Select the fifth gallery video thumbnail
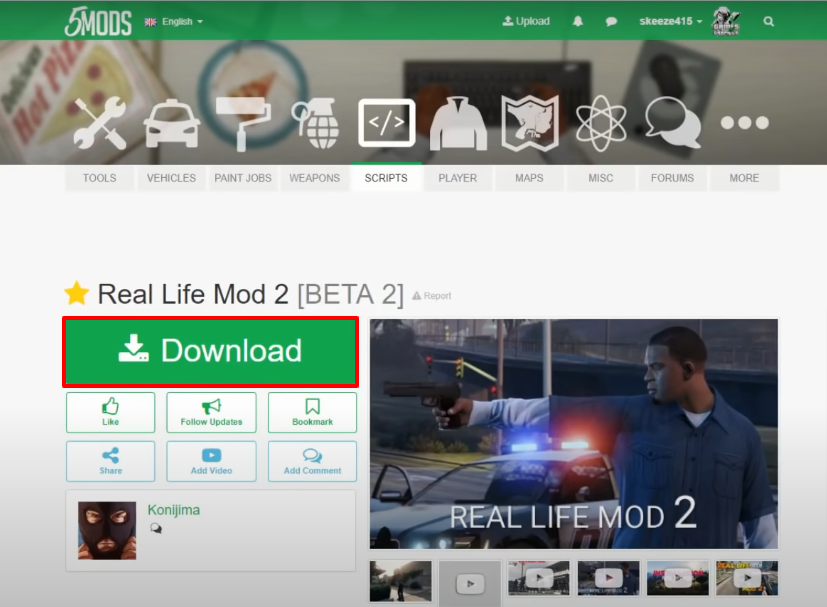Image resolution: width=827 pixels, height=607 pixels. tap(678, 578)
